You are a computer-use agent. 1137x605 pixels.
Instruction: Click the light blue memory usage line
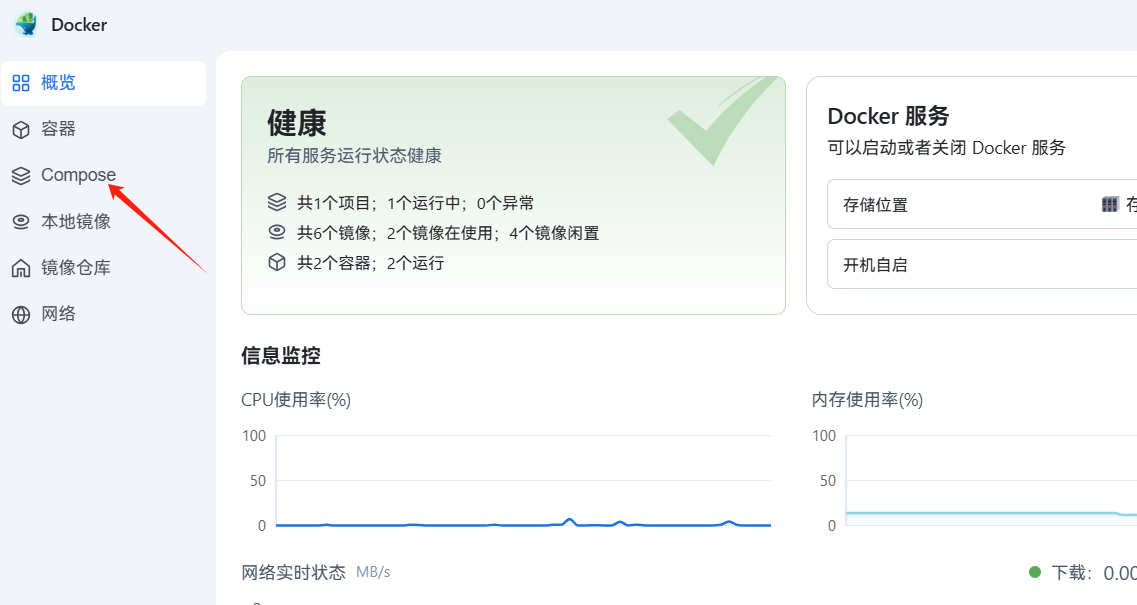click(991, 514)
